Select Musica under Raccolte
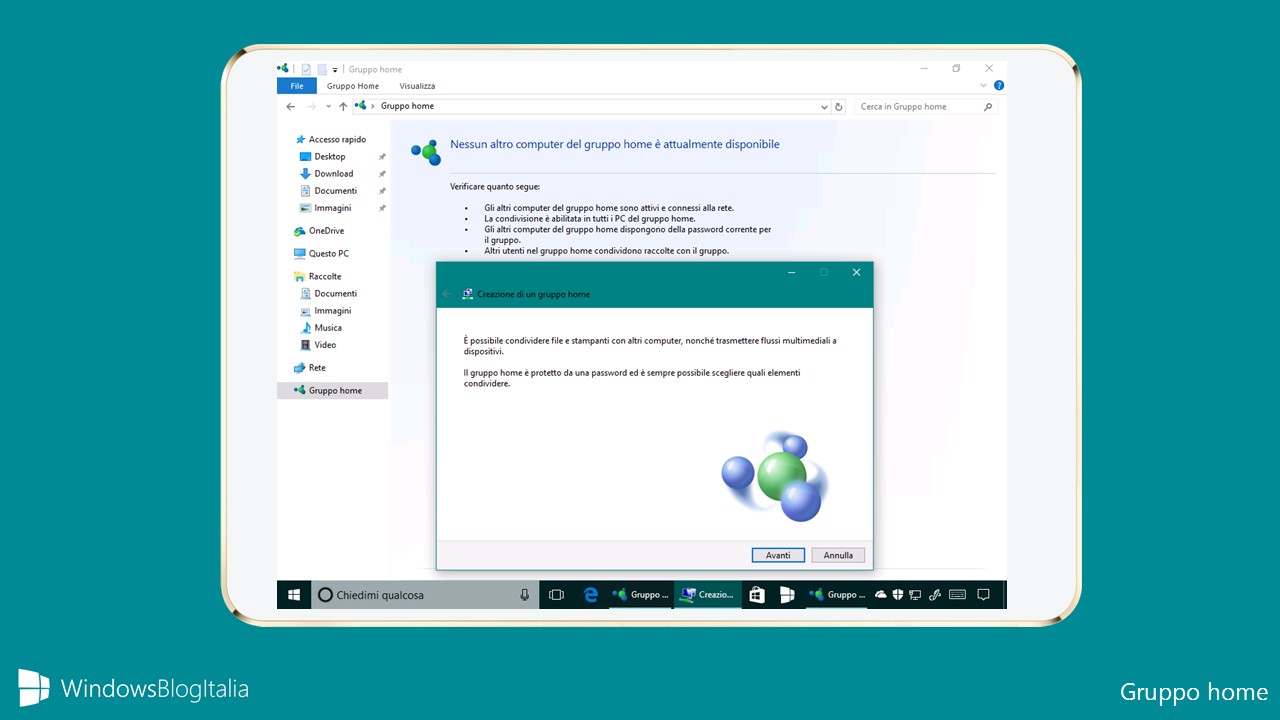 pos(328,327)
